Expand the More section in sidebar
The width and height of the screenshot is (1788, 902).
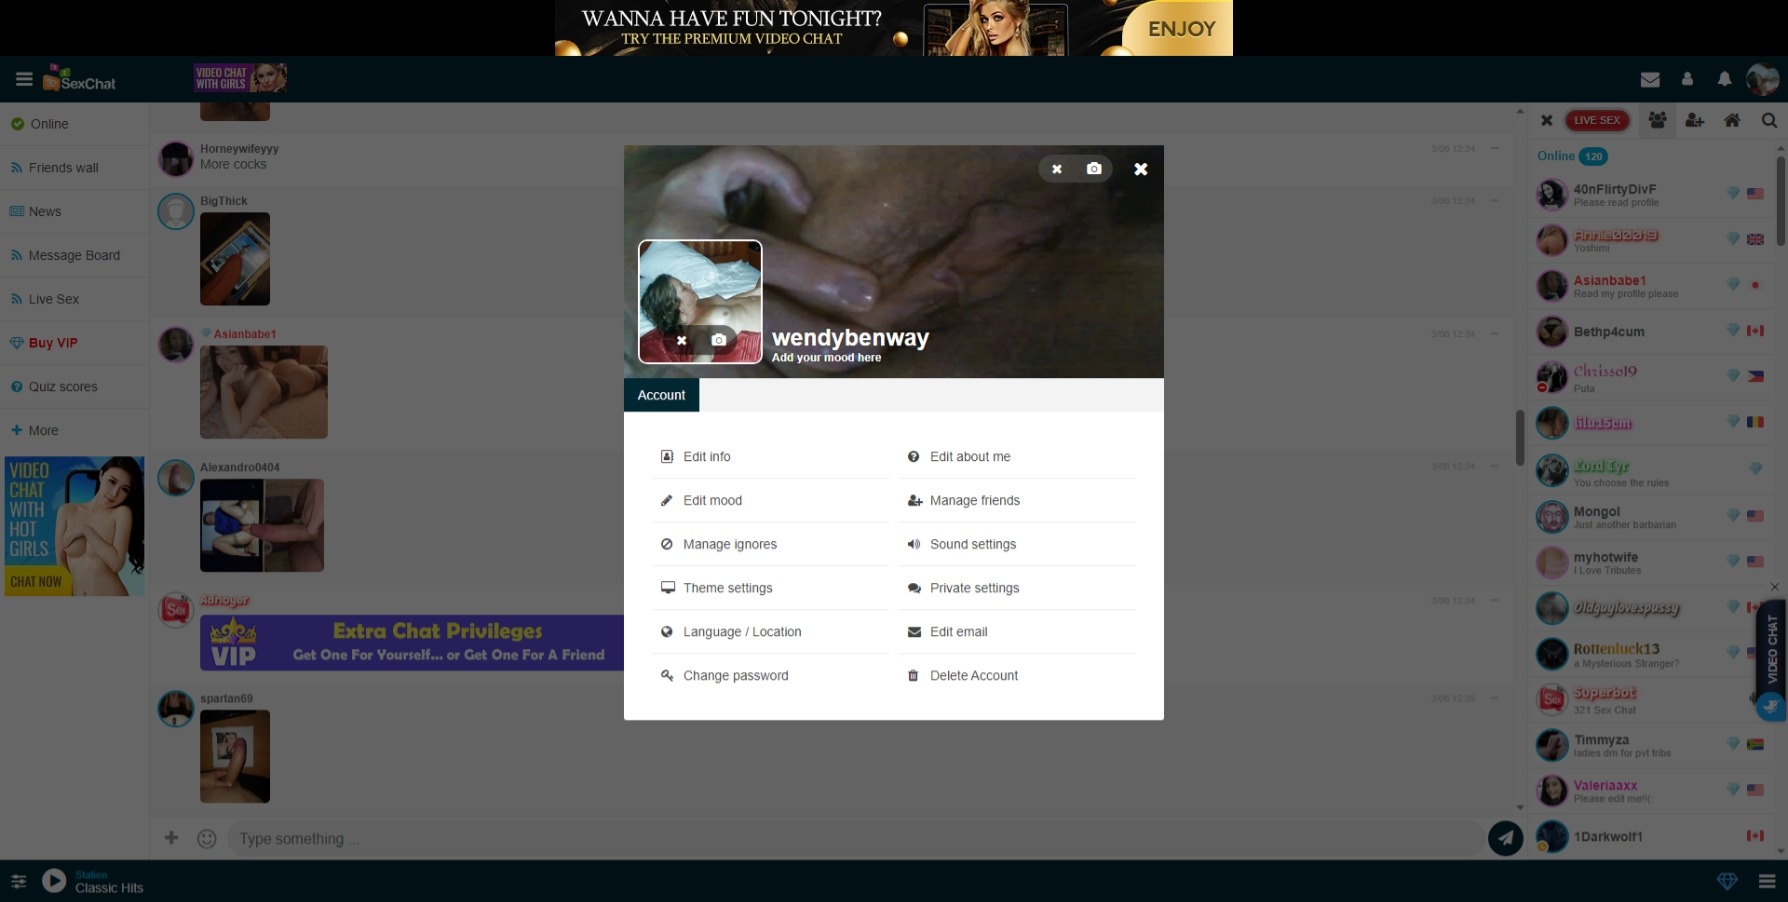[x=43, y=430]
